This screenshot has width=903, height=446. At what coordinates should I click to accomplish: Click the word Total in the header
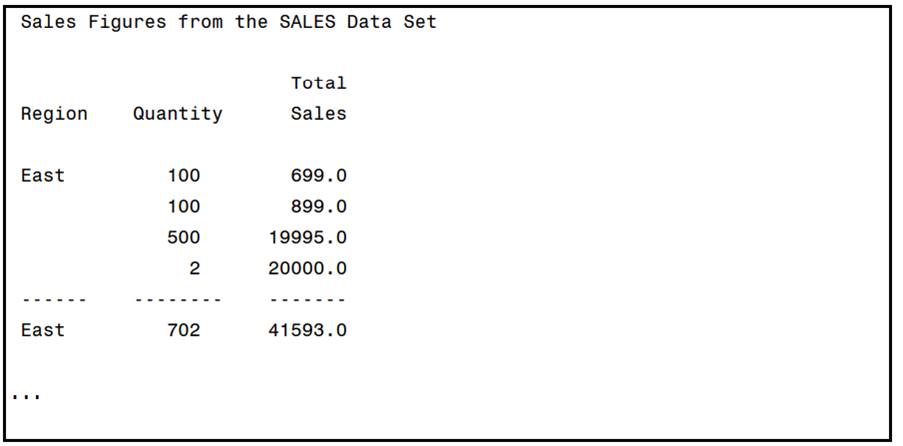pos(318,83)
